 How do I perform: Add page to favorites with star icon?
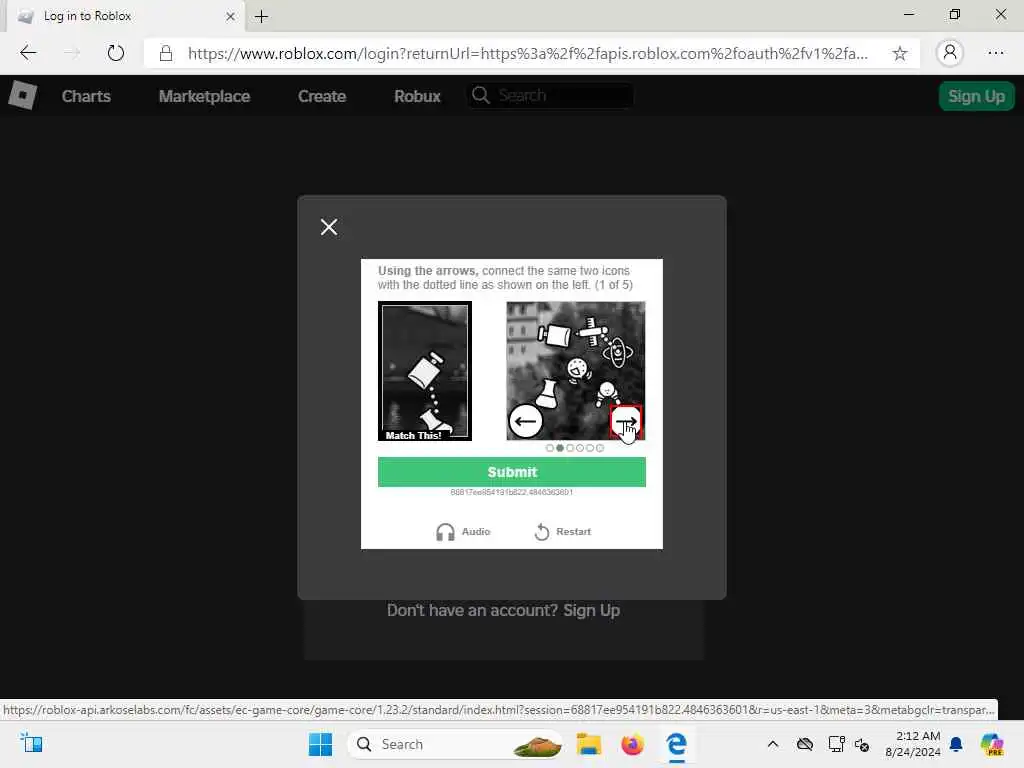(x=900, y=53)
